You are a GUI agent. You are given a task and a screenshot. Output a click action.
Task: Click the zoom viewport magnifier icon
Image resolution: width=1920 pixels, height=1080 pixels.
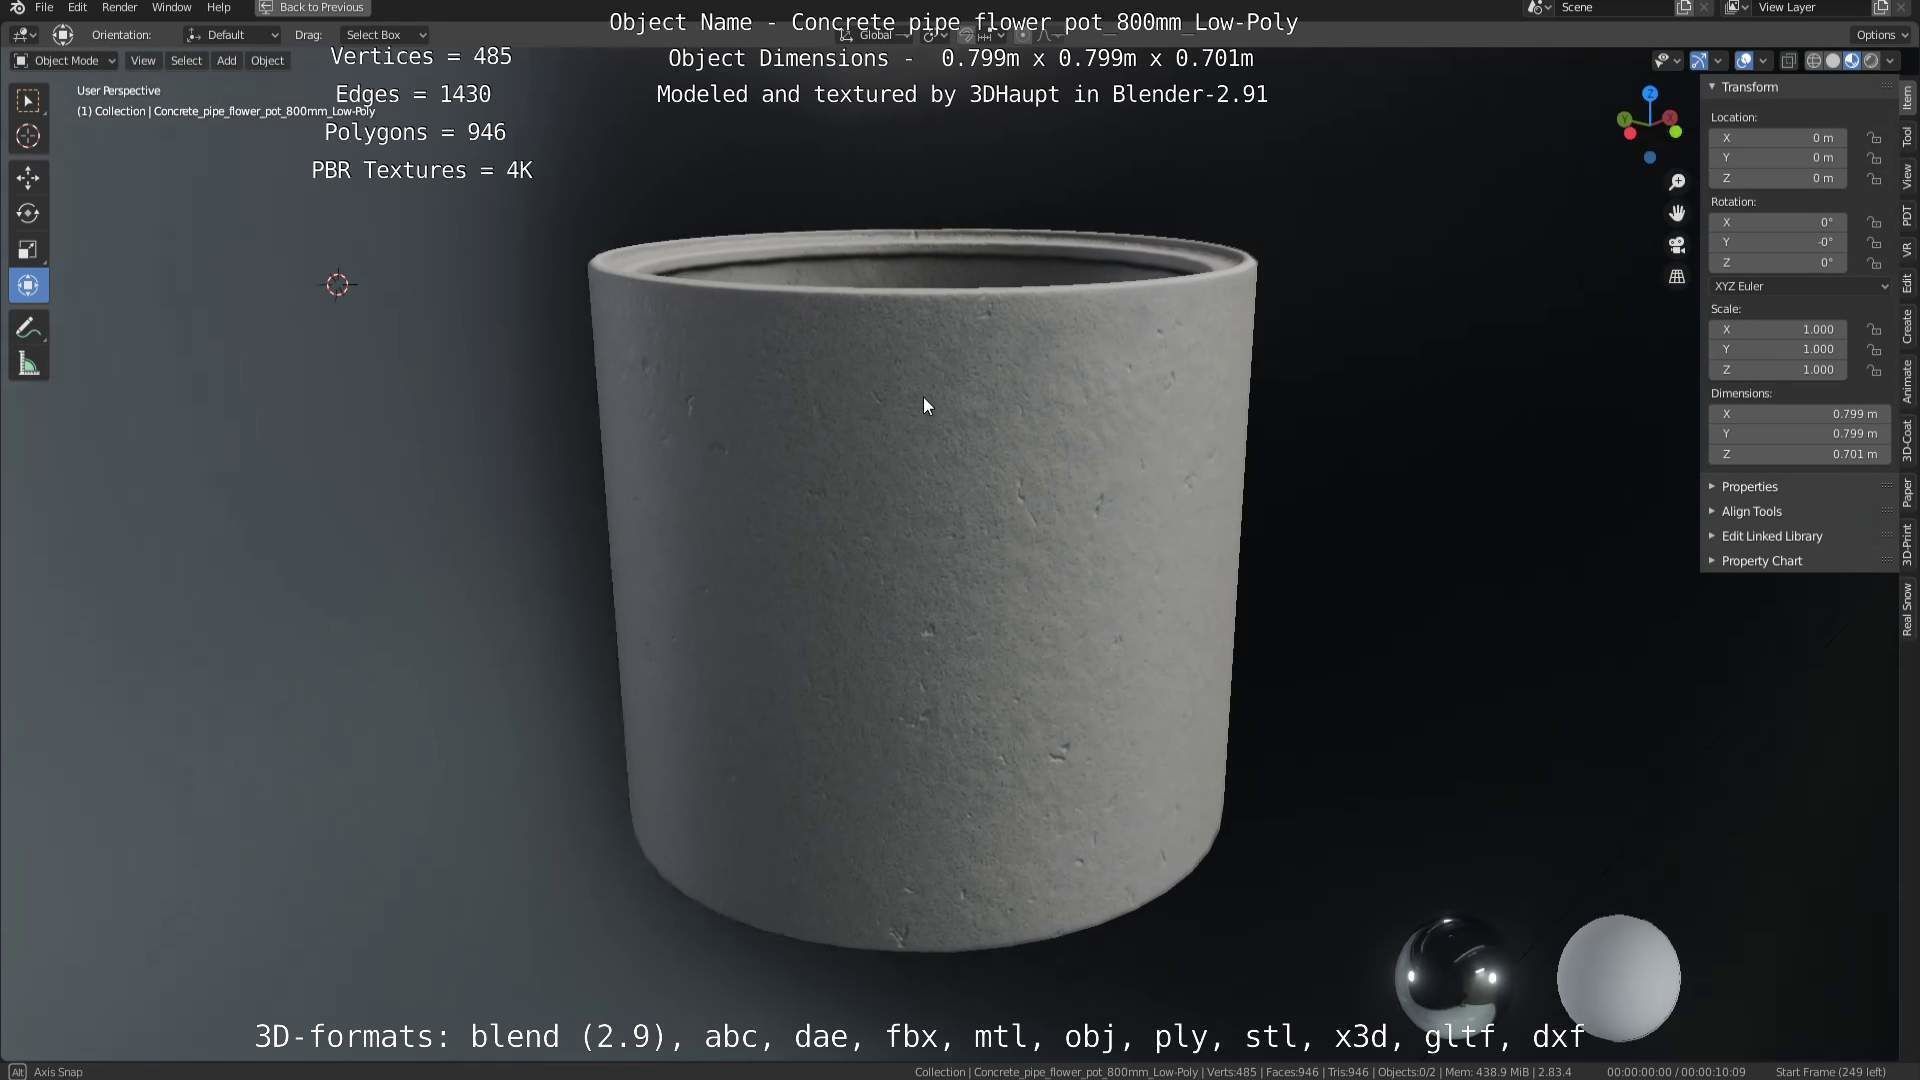click(x=1677, y=182)
